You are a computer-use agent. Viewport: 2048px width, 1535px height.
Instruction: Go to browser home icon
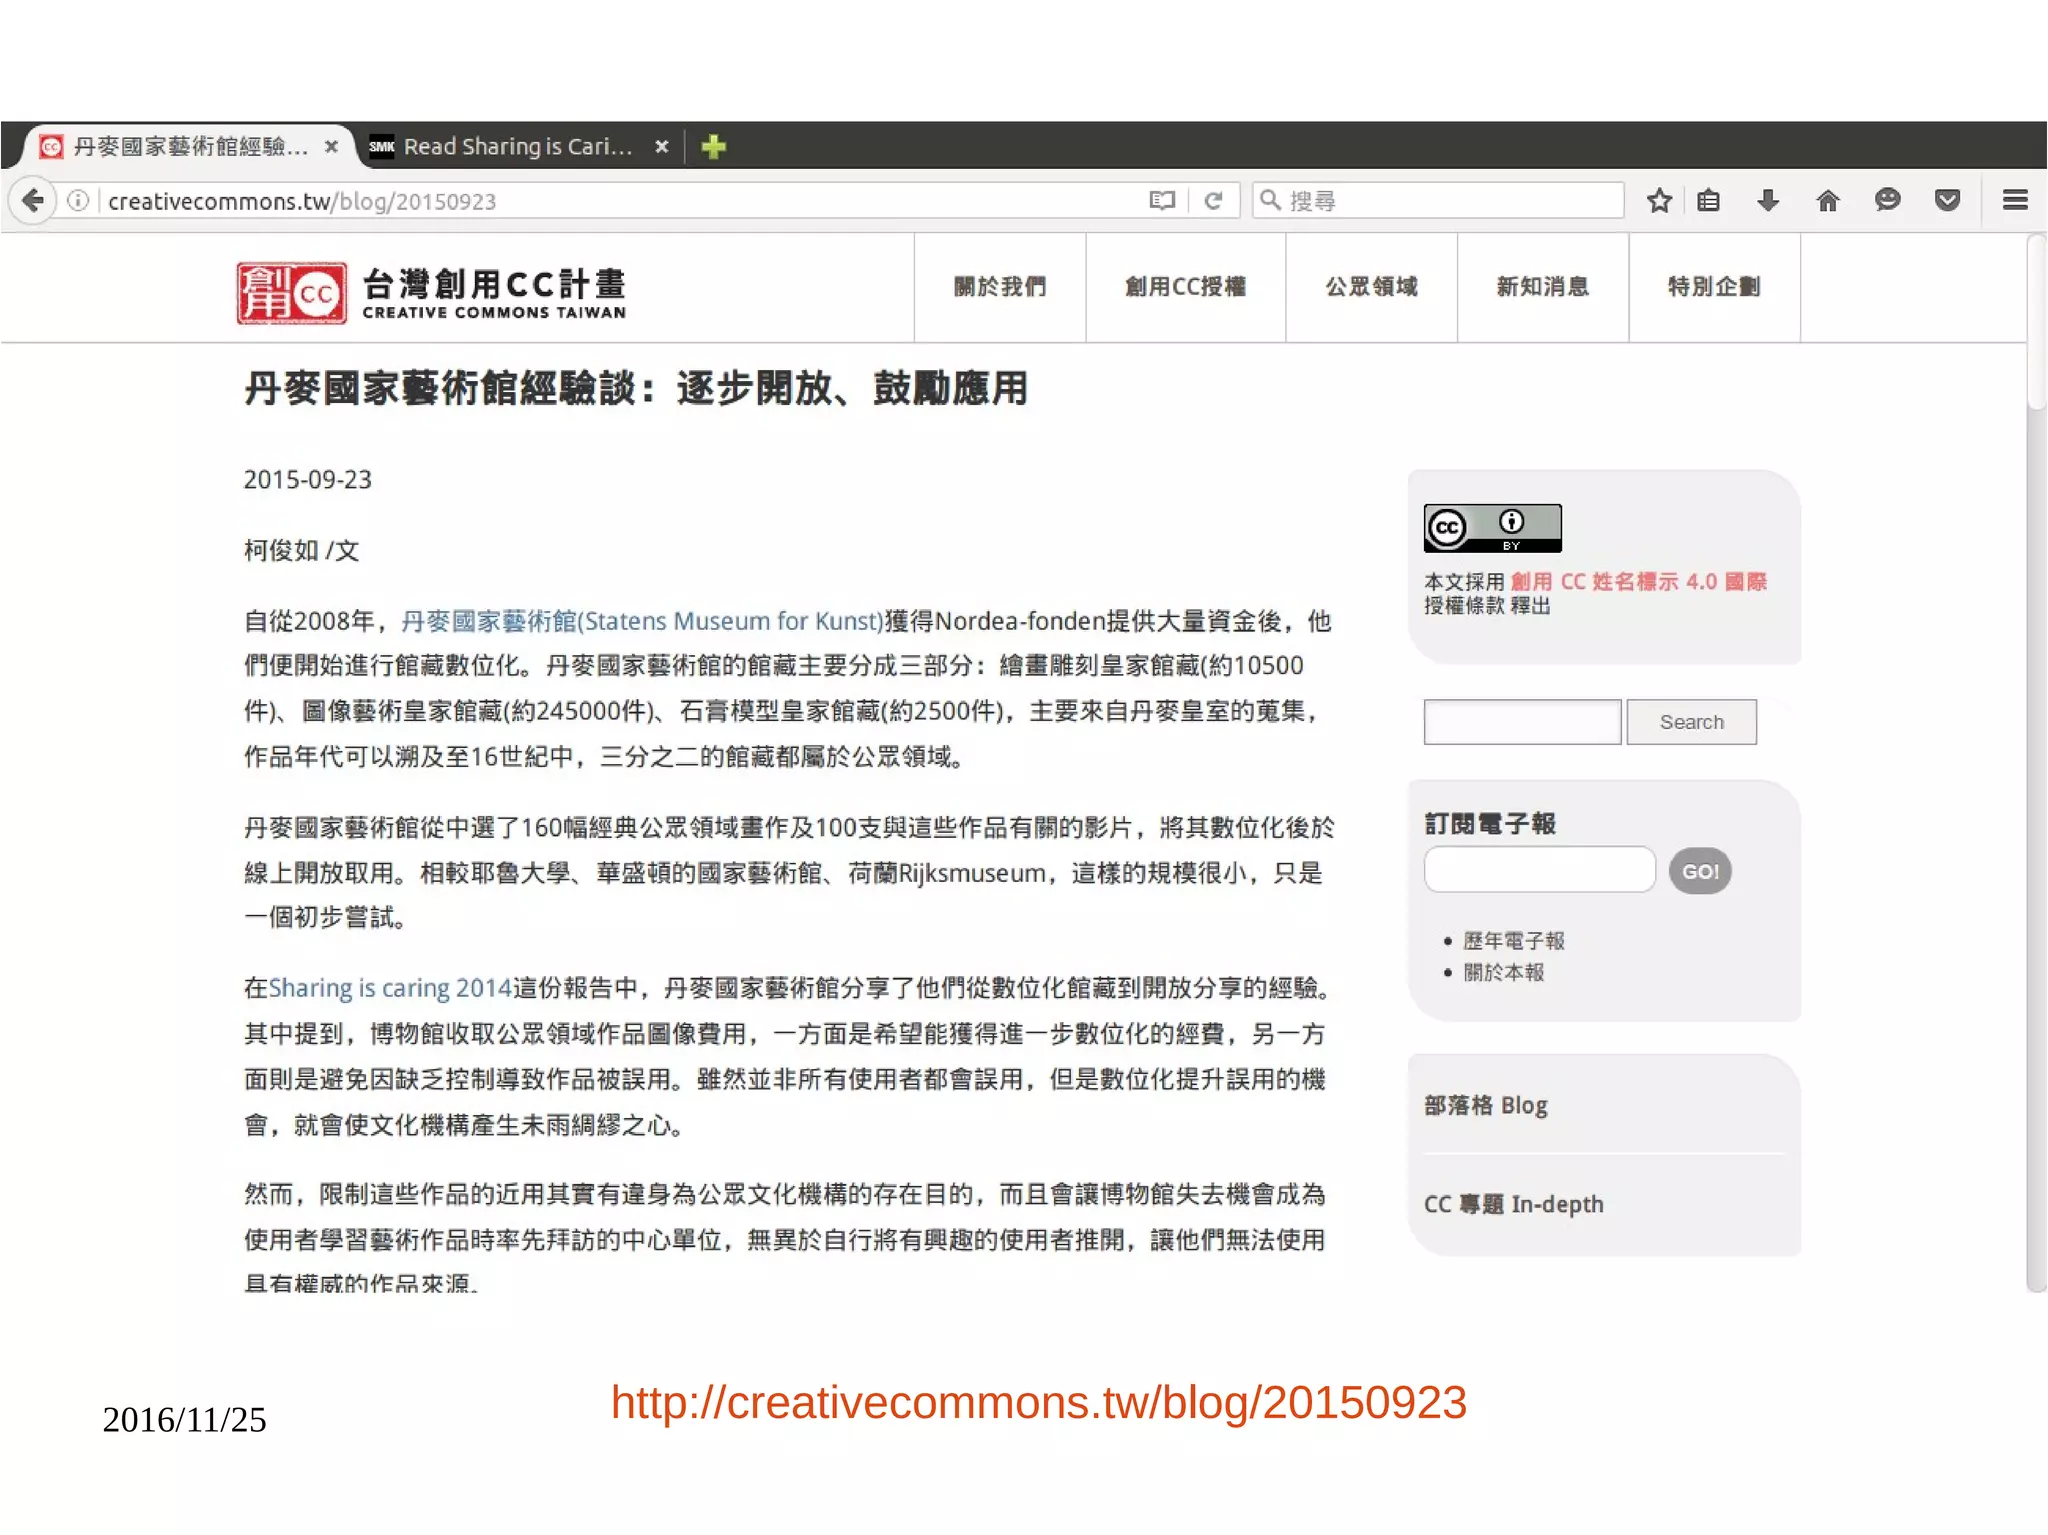(x=1827, y=201)
